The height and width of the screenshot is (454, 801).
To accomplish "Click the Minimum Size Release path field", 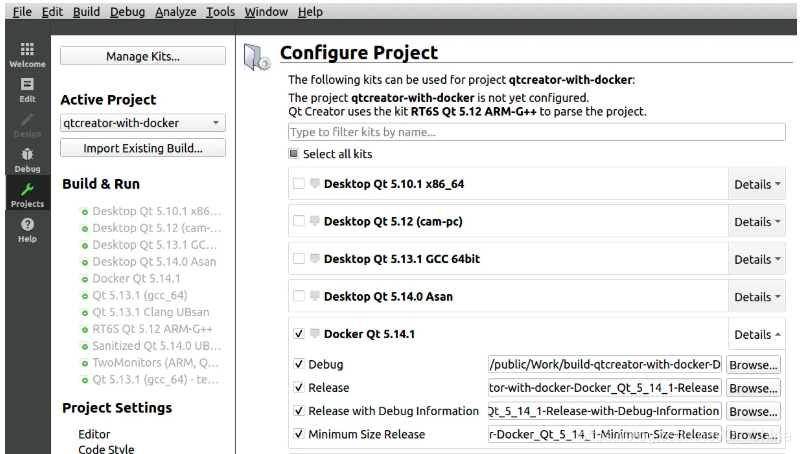I will [605, 434].
